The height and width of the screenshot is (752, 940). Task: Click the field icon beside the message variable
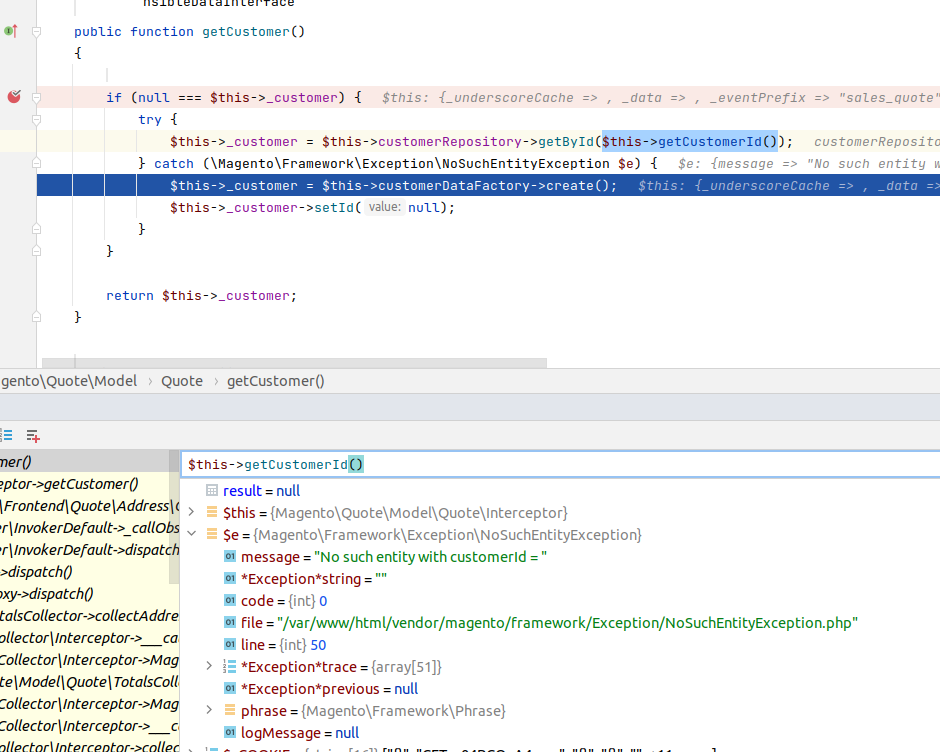pos(232,556)
